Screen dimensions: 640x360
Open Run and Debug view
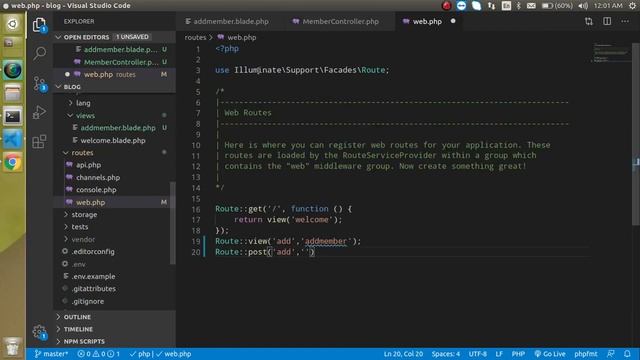[x=39, y=112]
